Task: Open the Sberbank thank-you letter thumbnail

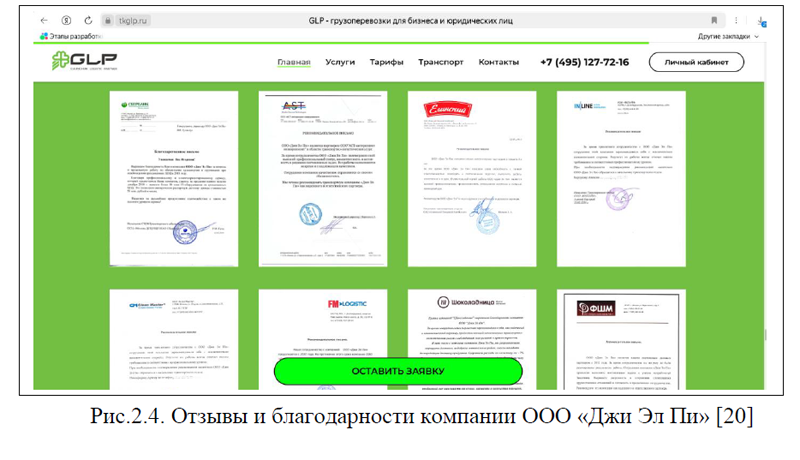Action: point(174,178)
